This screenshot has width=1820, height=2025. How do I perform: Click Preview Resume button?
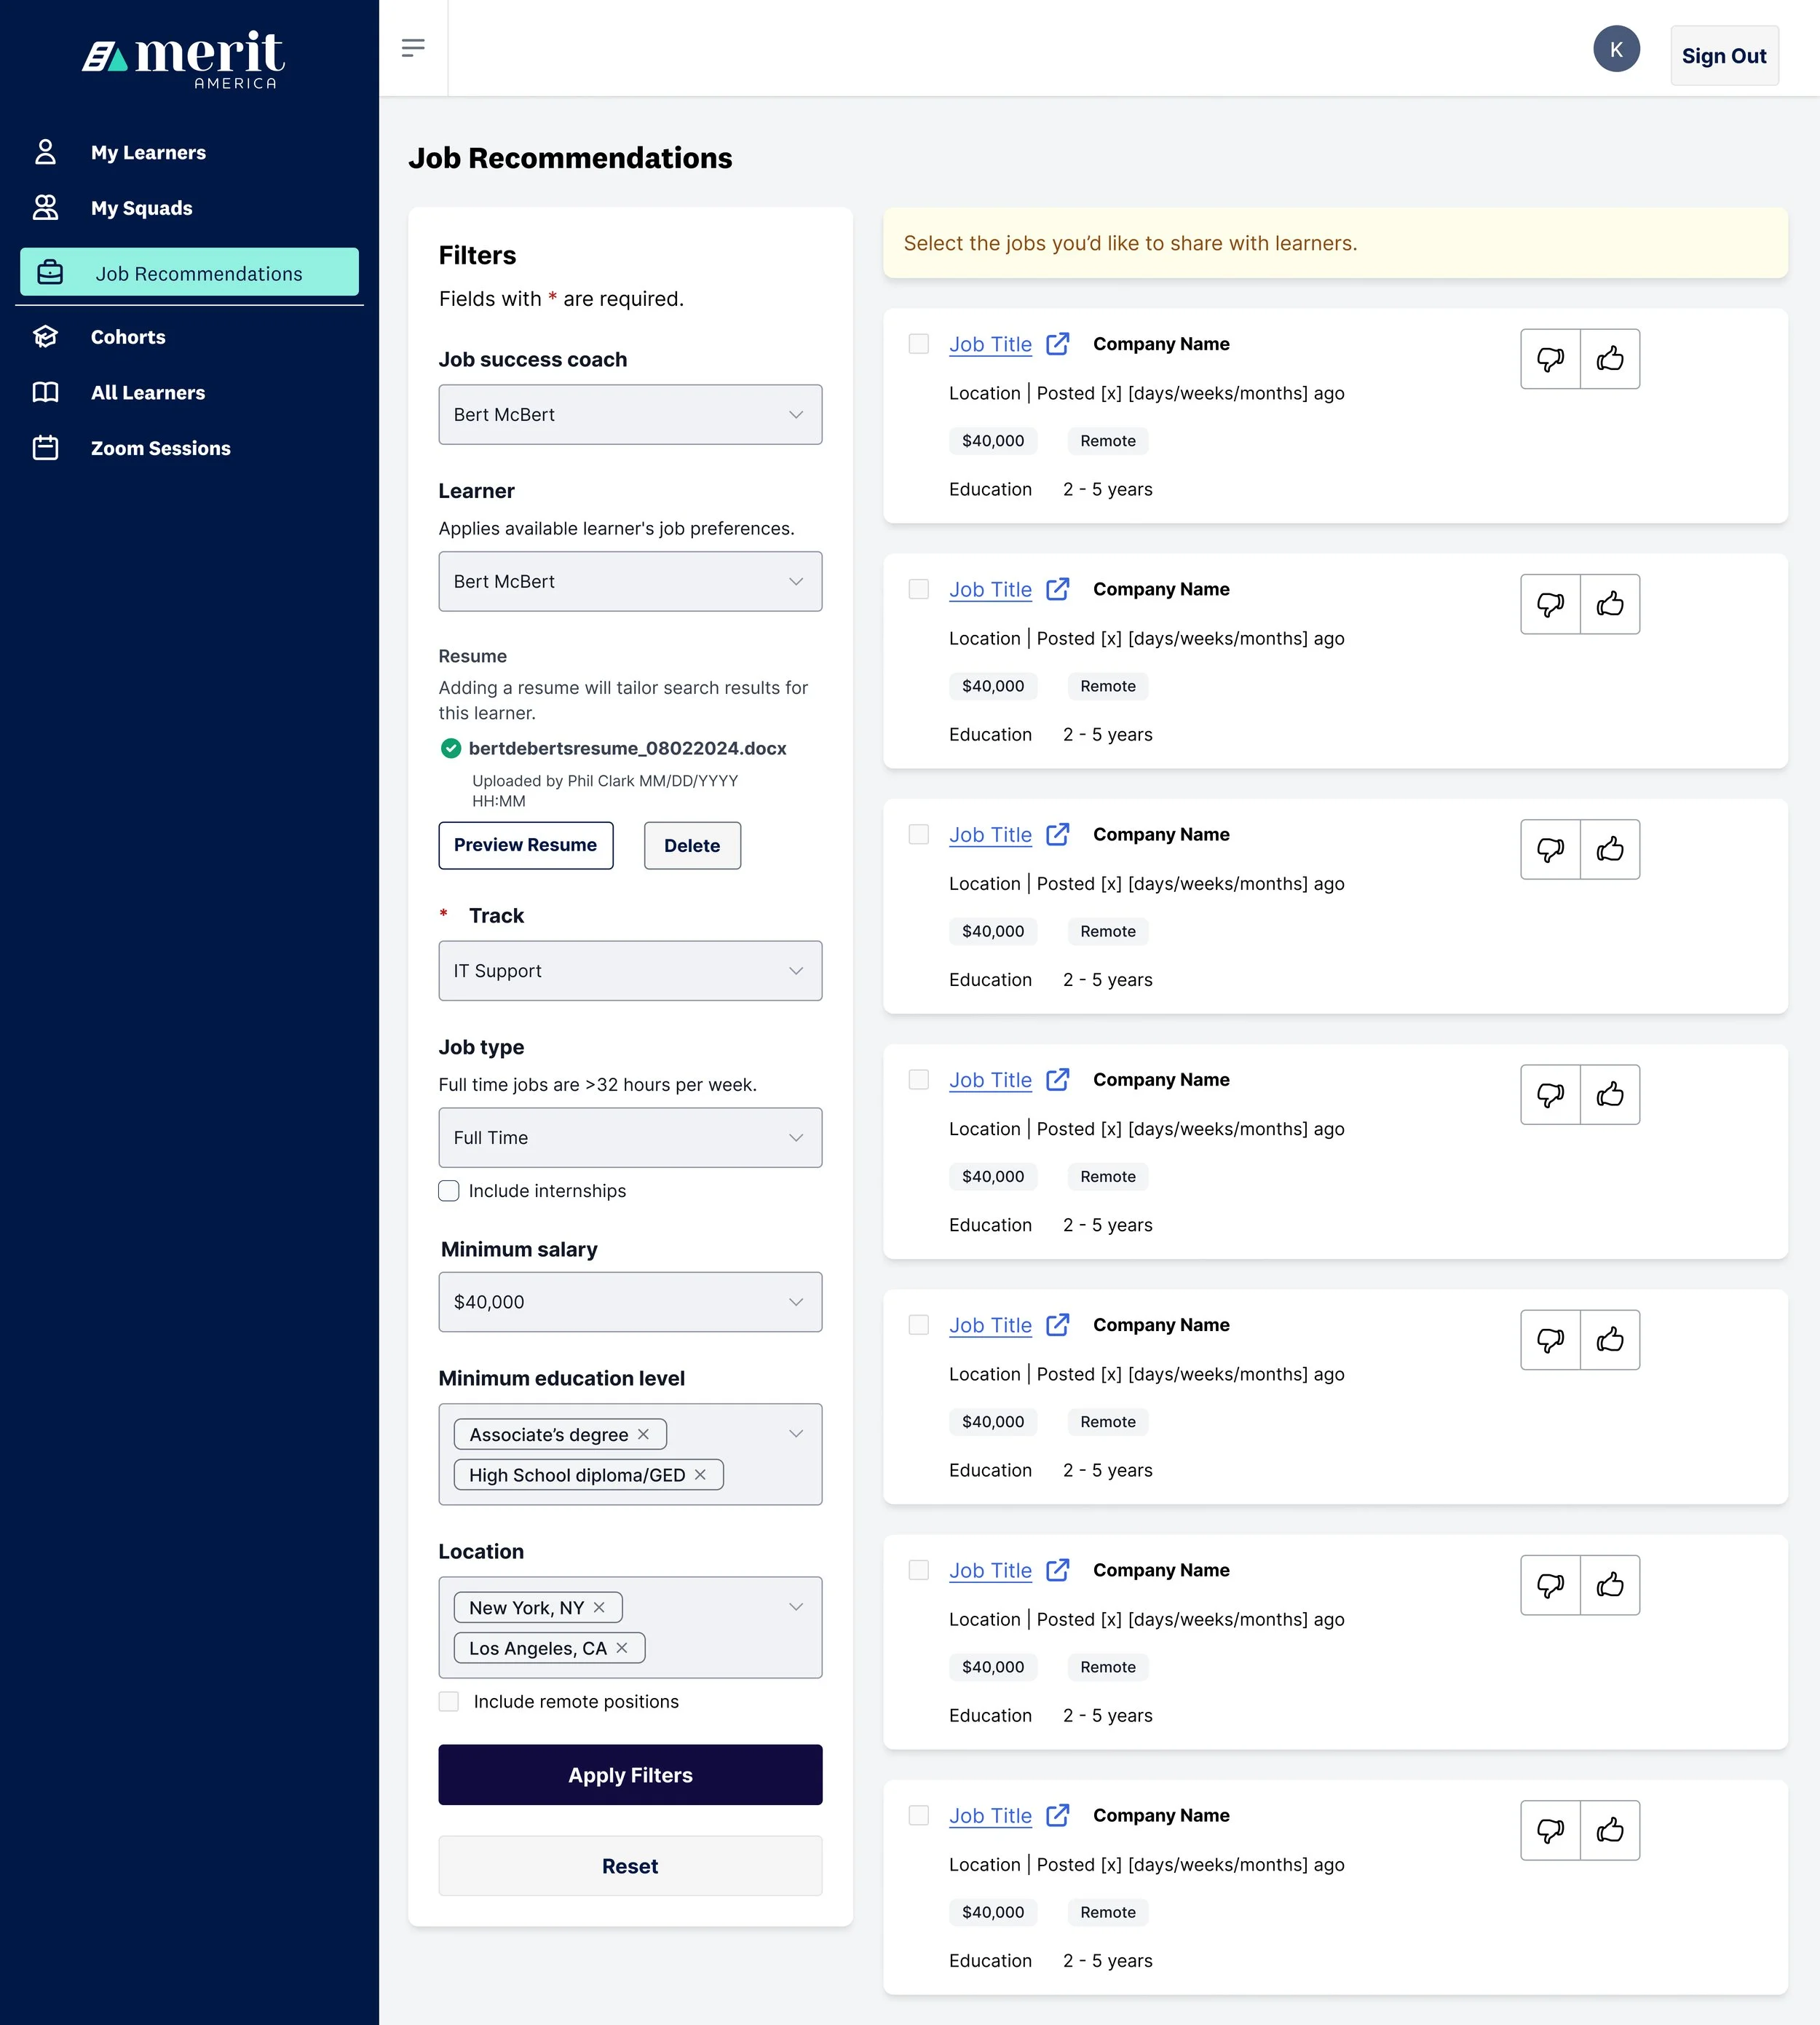[x=525, y=845]
